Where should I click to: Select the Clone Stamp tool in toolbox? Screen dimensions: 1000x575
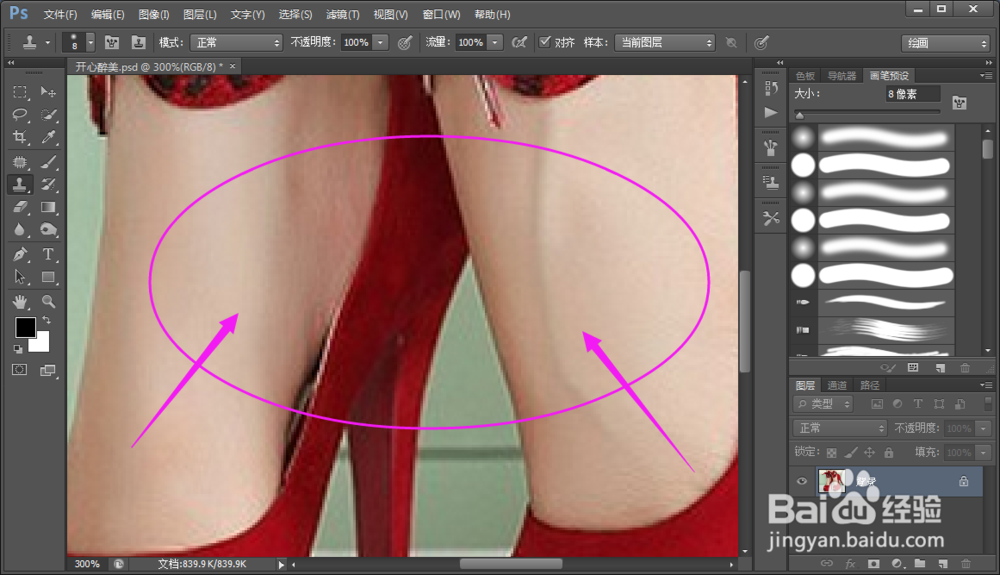(x=20, y=184)
